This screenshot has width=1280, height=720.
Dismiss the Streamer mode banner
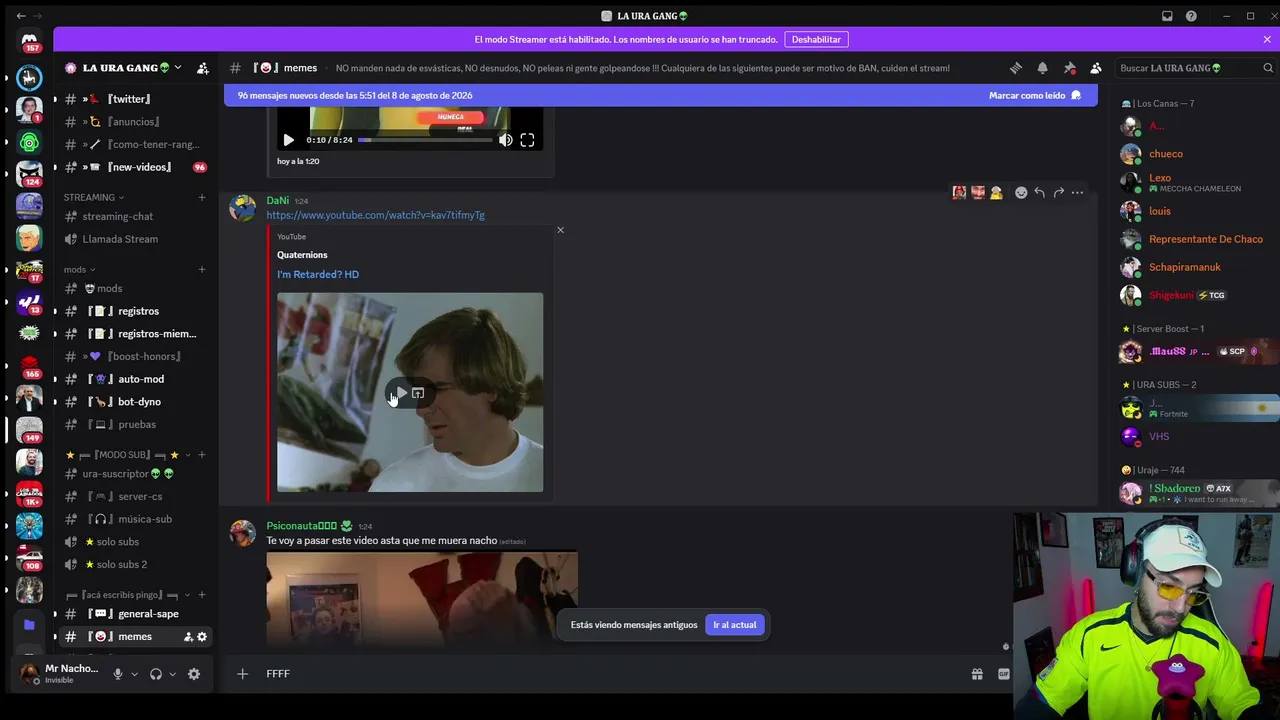pyautogui.click(x=1267, y=40)
